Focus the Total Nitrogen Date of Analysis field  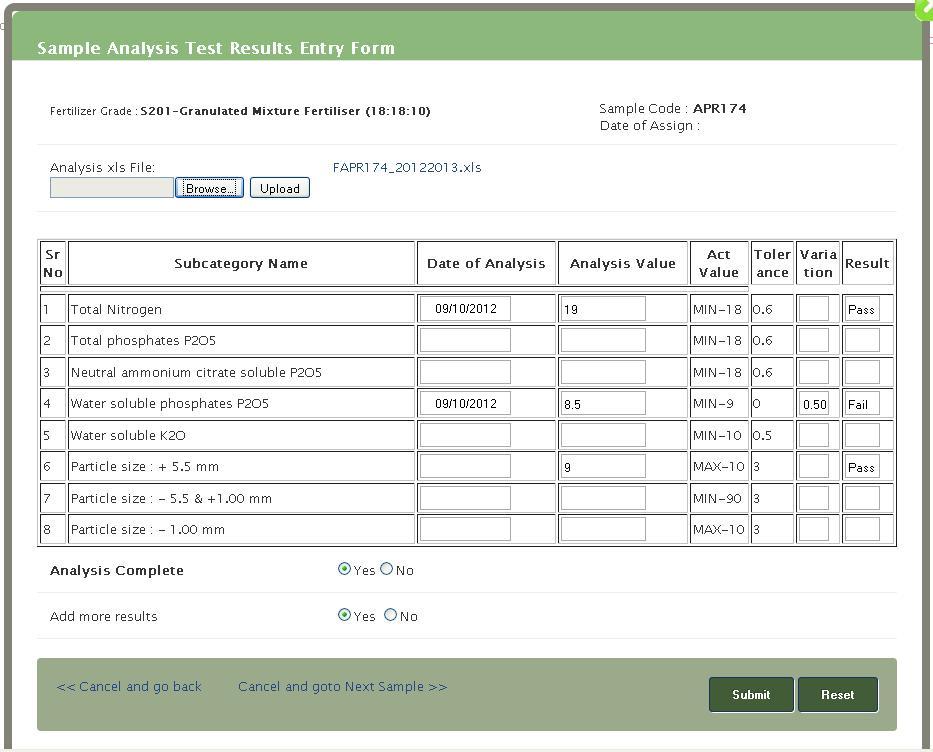(465, 309)
